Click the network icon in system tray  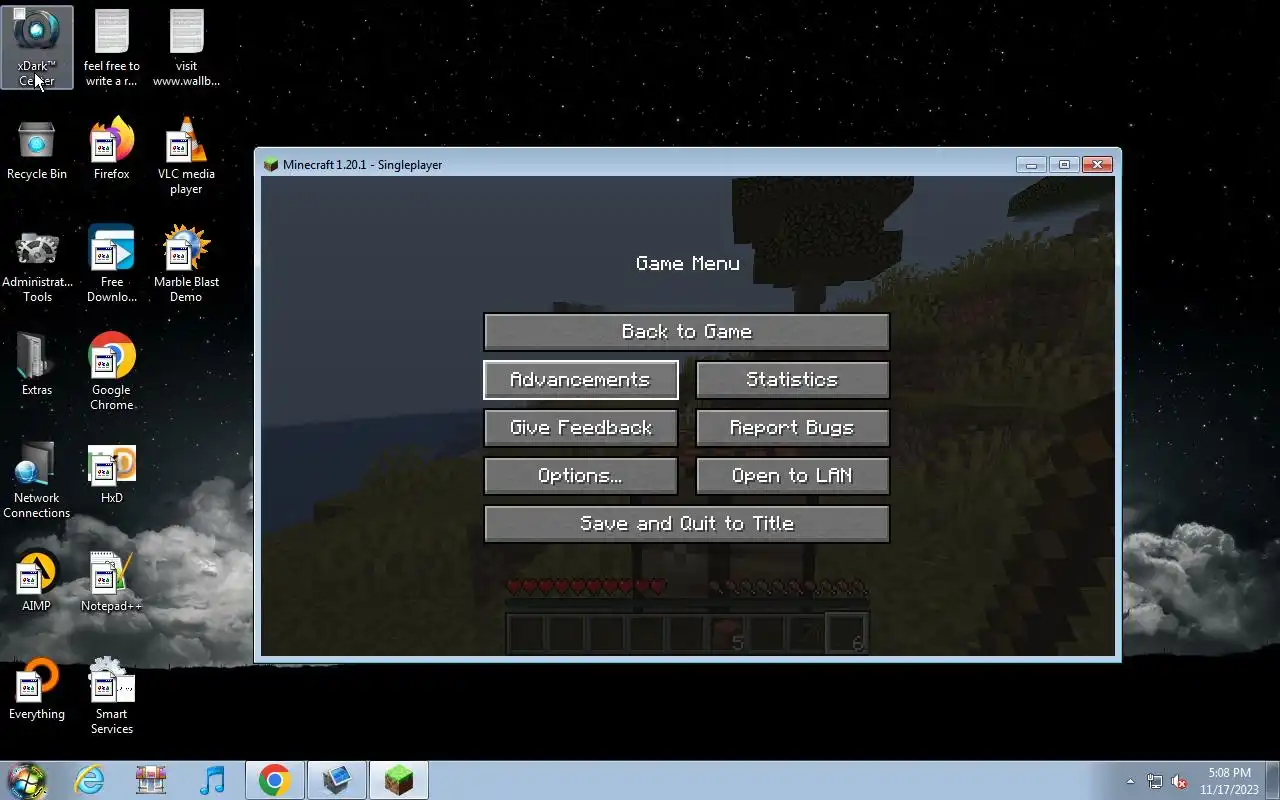1155,781
